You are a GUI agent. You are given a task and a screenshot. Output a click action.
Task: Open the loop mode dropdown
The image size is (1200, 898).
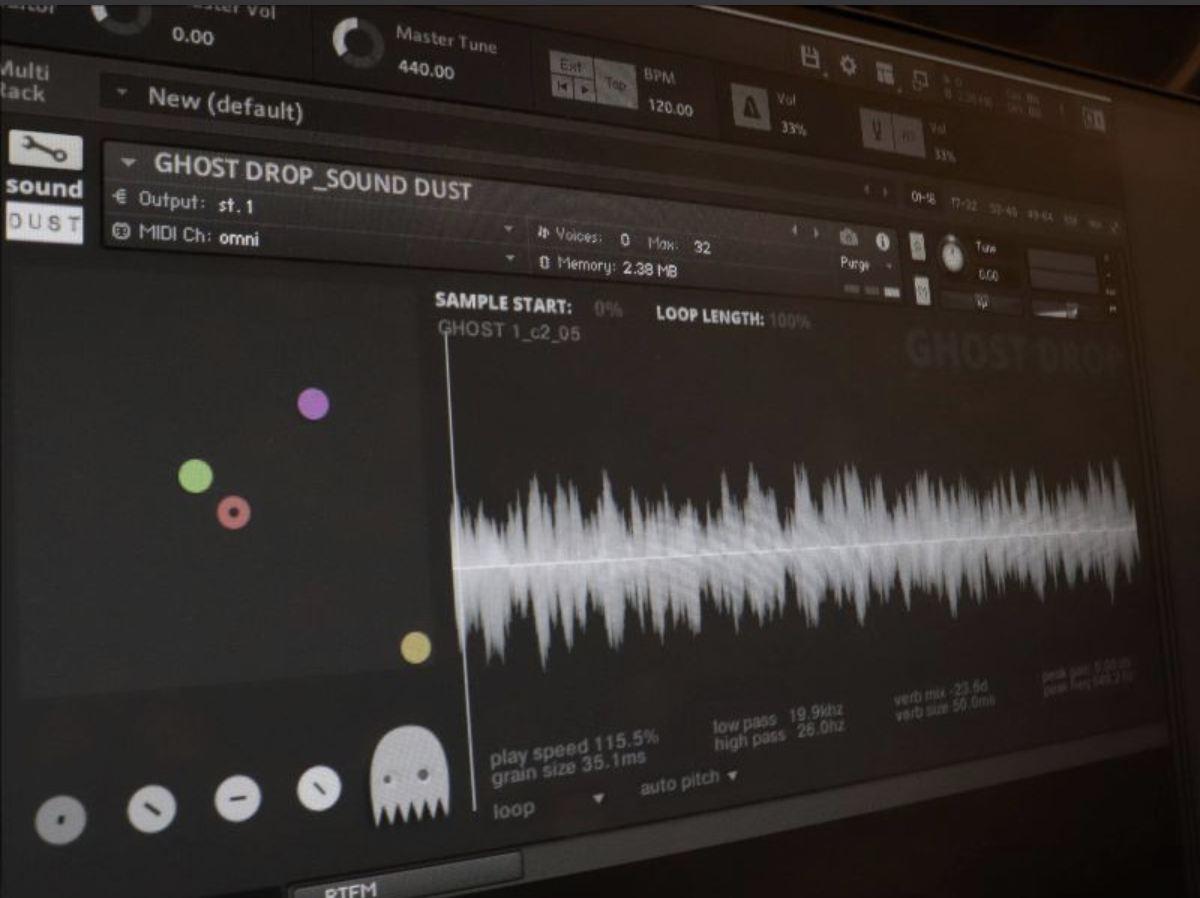(x=550, y=806)
